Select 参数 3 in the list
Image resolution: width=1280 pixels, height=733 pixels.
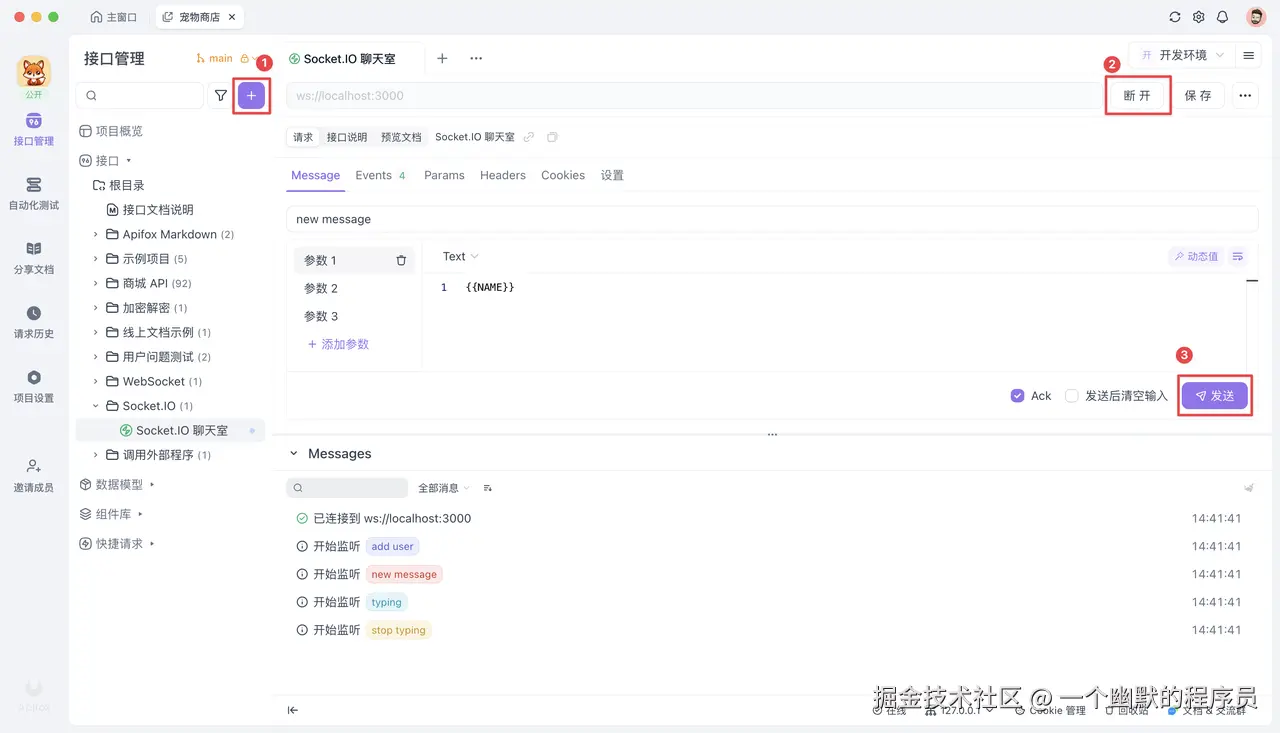pos(354,316)
